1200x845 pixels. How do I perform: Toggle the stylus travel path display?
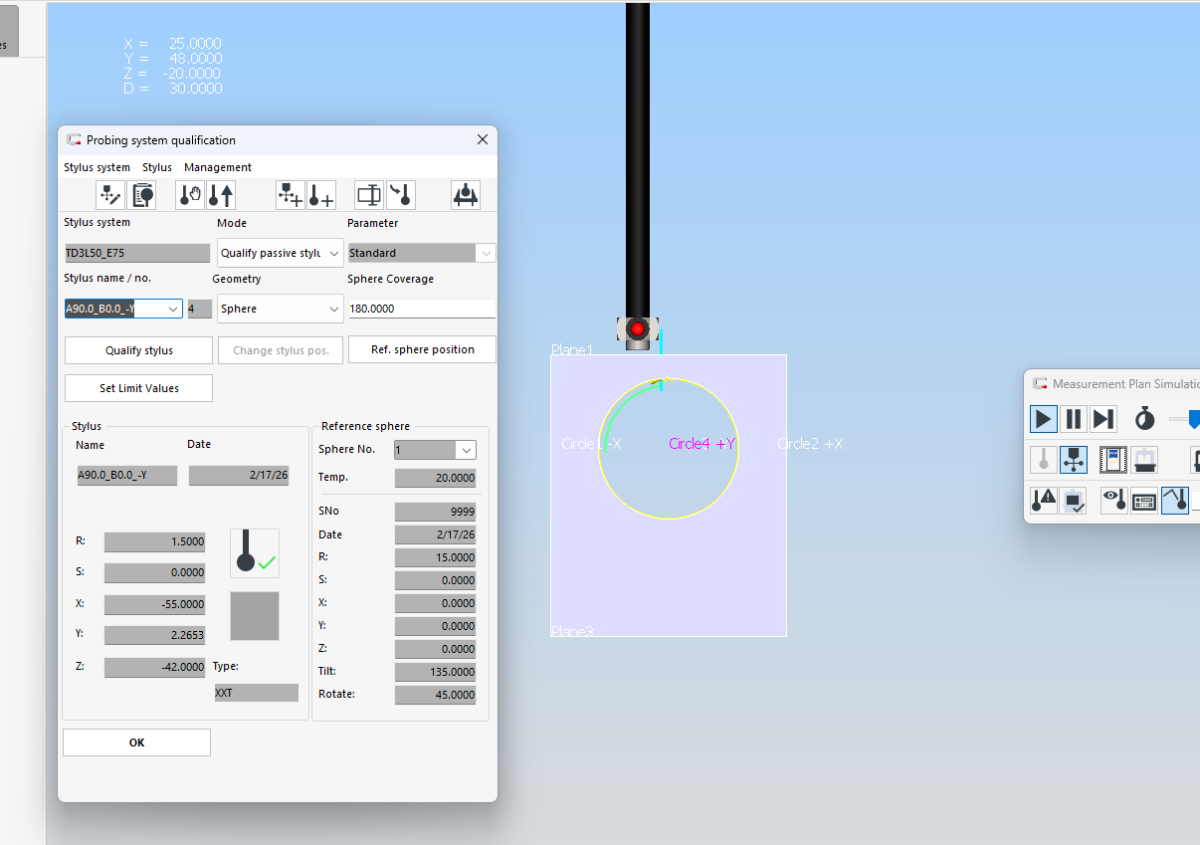(x=1175, y=500)
